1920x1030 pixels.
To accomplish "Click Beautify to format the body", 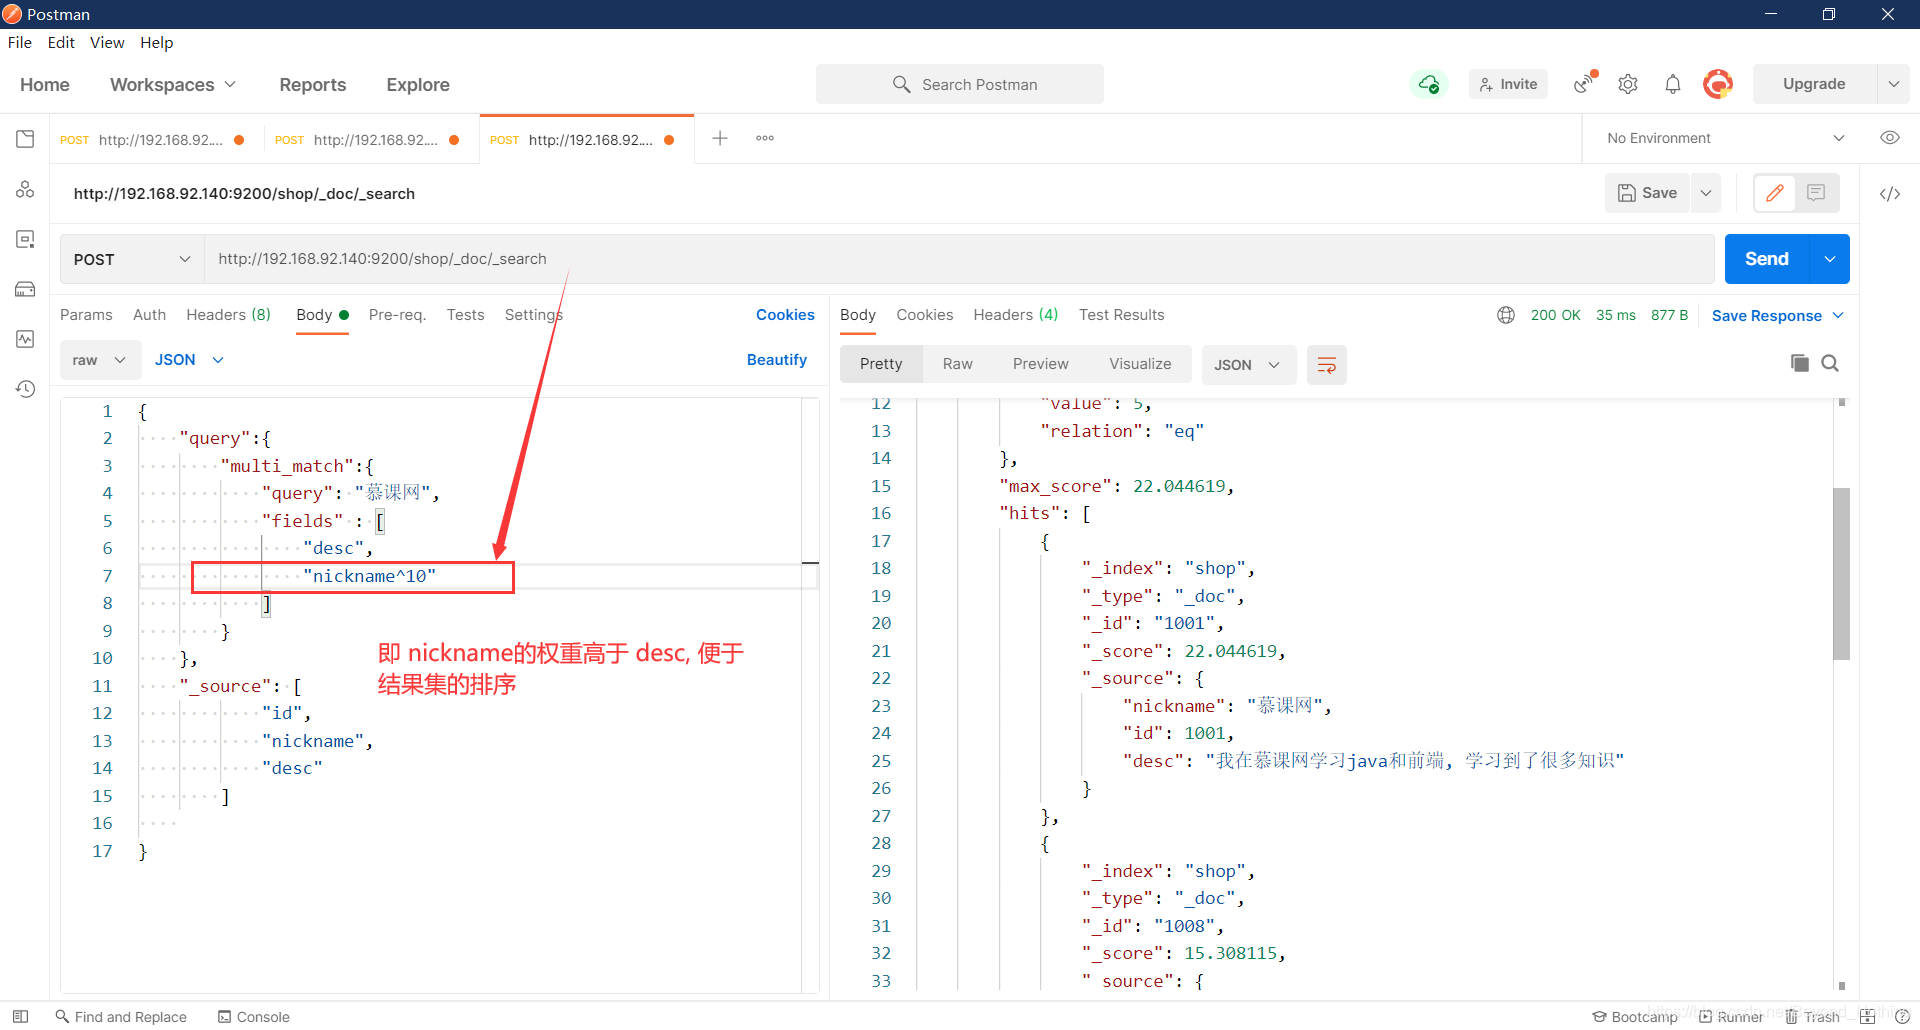I will 777,360.
